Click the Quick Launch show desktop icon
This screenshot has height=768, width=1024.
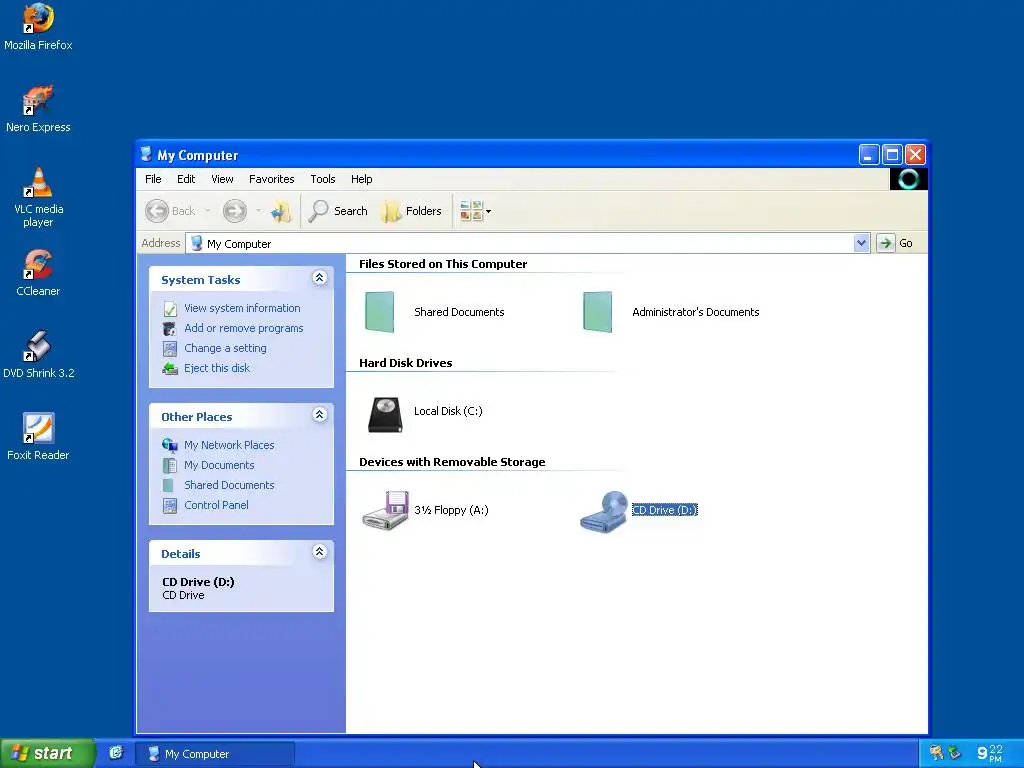click(116, 753)
